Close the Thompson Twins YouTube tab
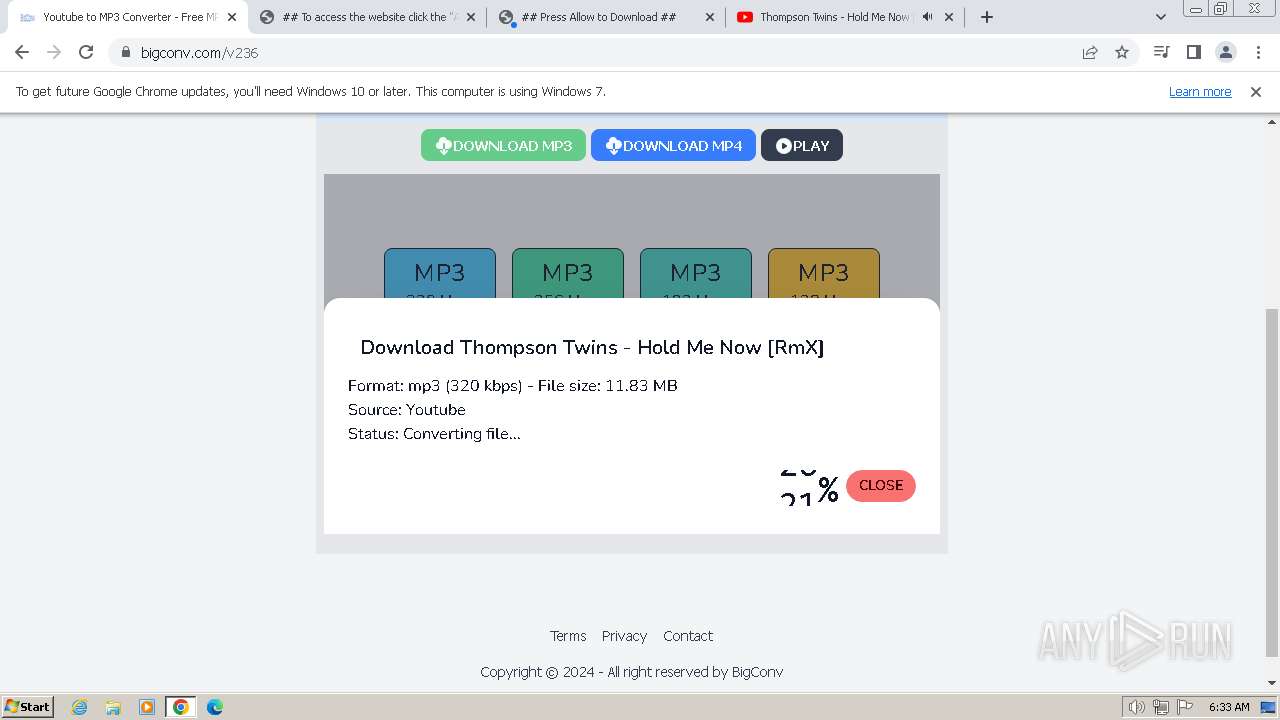The width and height of the screenshot is (1280, 720). click(x=949, y=17)
